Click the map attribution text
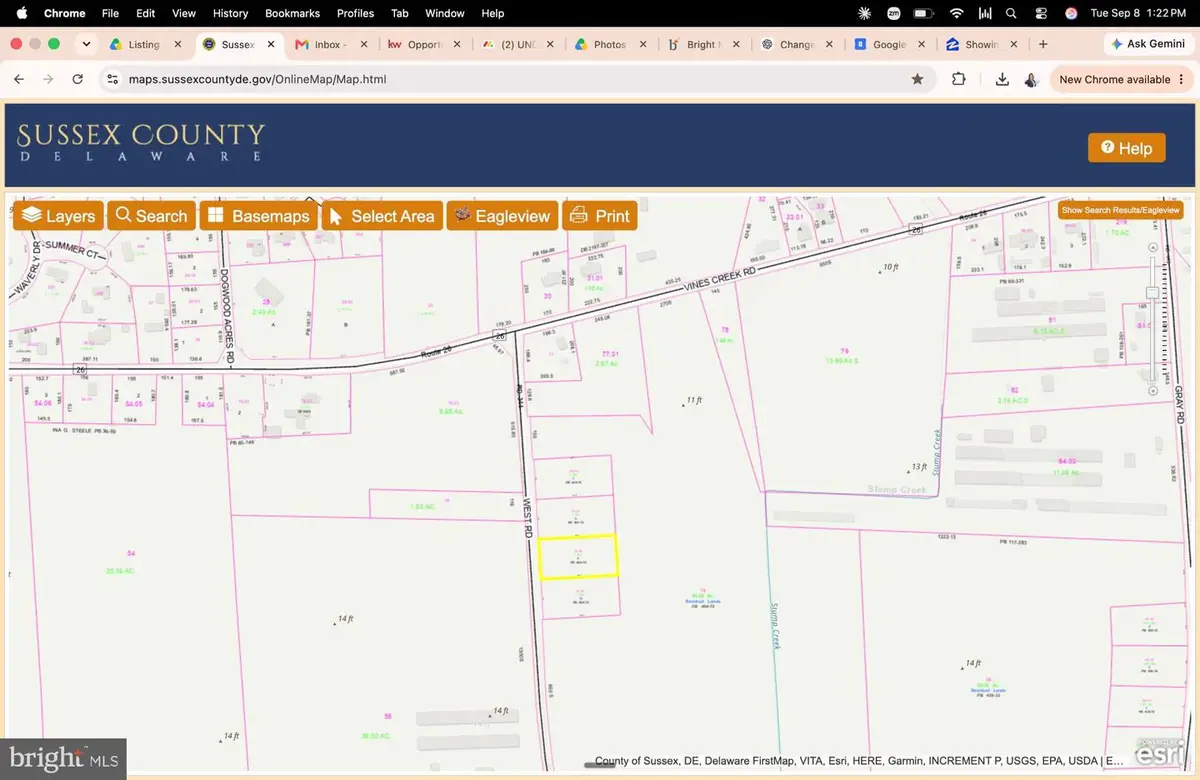1200x780 pixels. [x=859, y=760]
